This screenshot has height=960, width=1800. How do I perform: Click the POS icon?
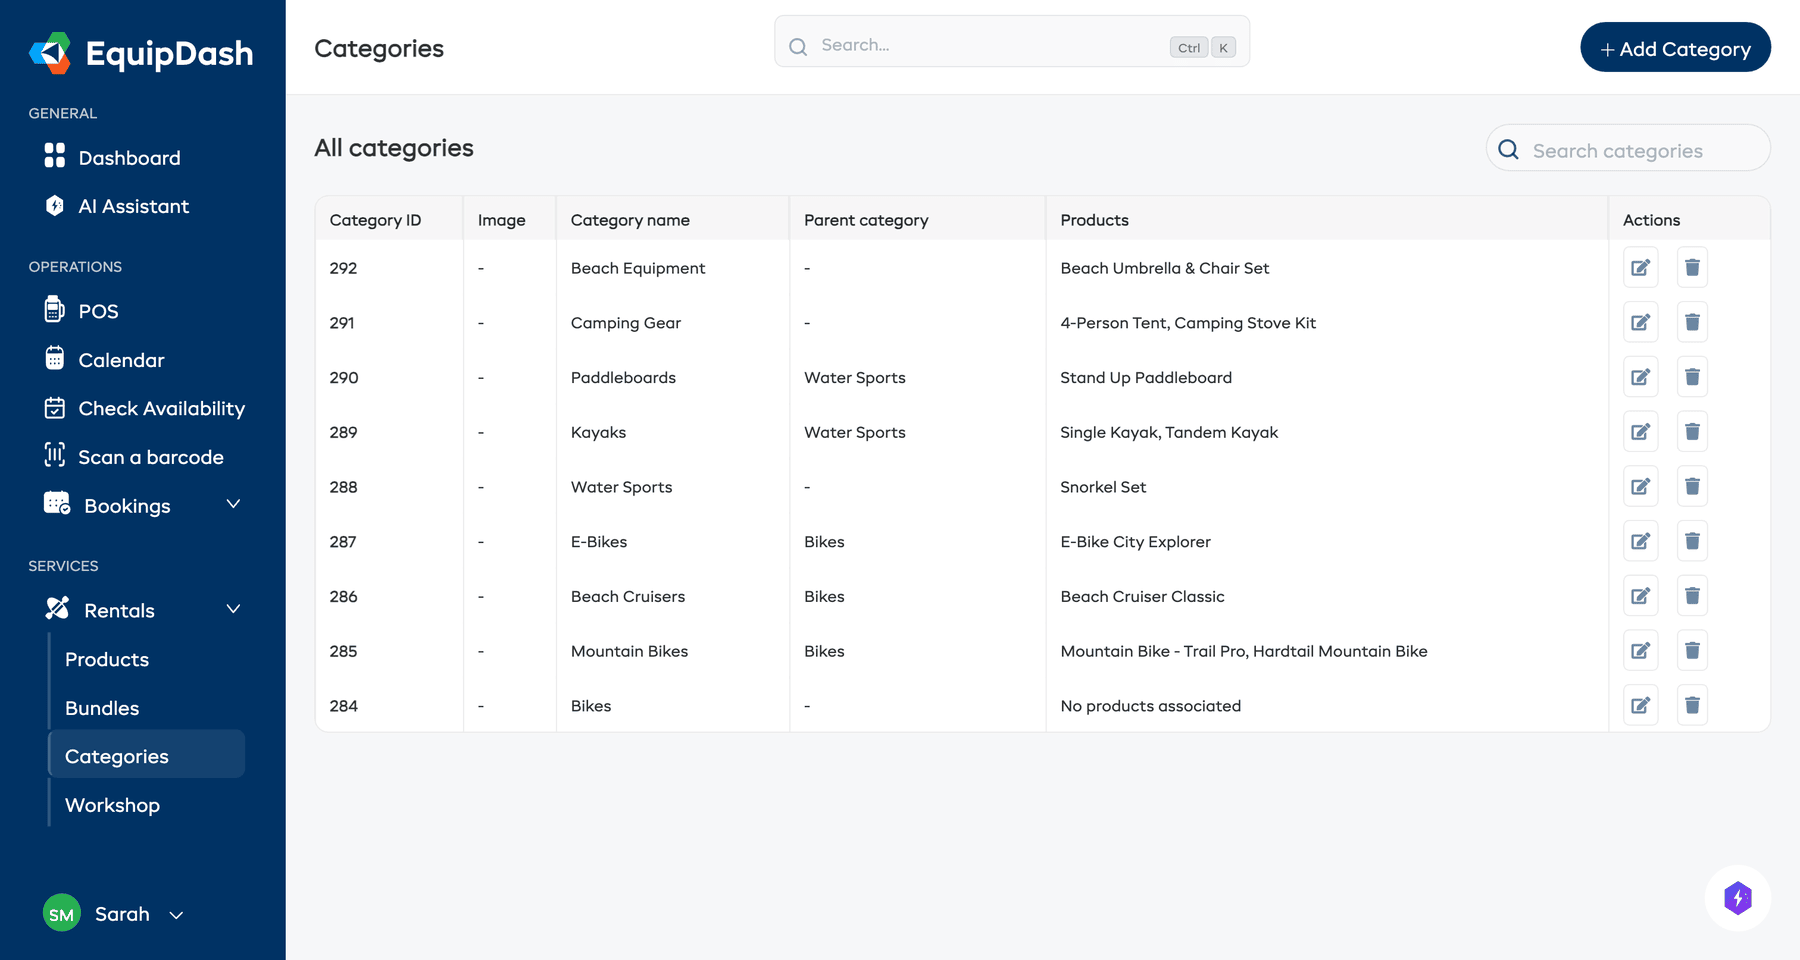point(55,310)
